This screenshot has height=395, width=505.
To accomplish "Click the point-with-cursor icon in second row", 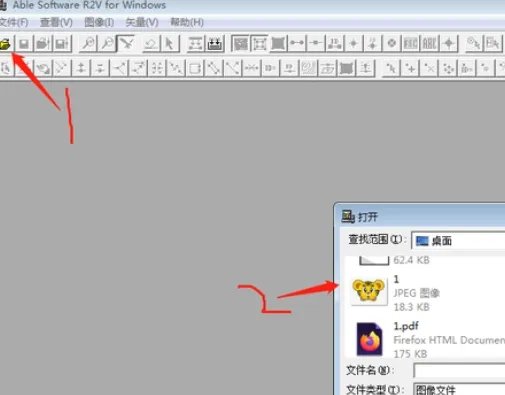I will coord(391,69).
